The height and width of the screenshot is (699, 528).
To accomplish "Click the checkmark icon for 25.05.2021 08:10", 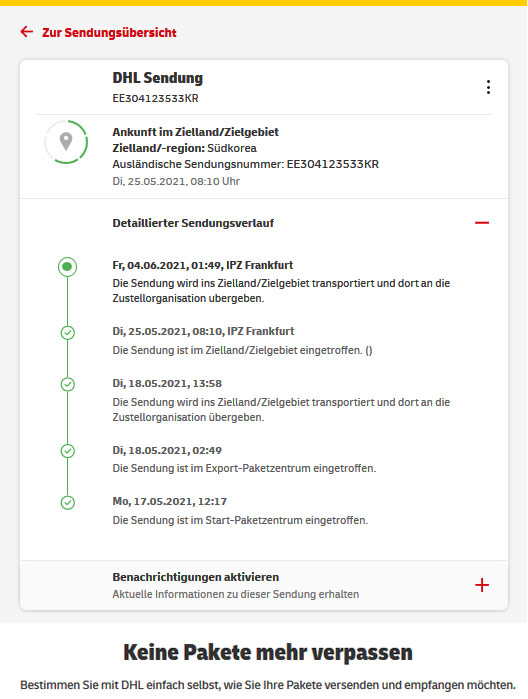I will 67,333.
